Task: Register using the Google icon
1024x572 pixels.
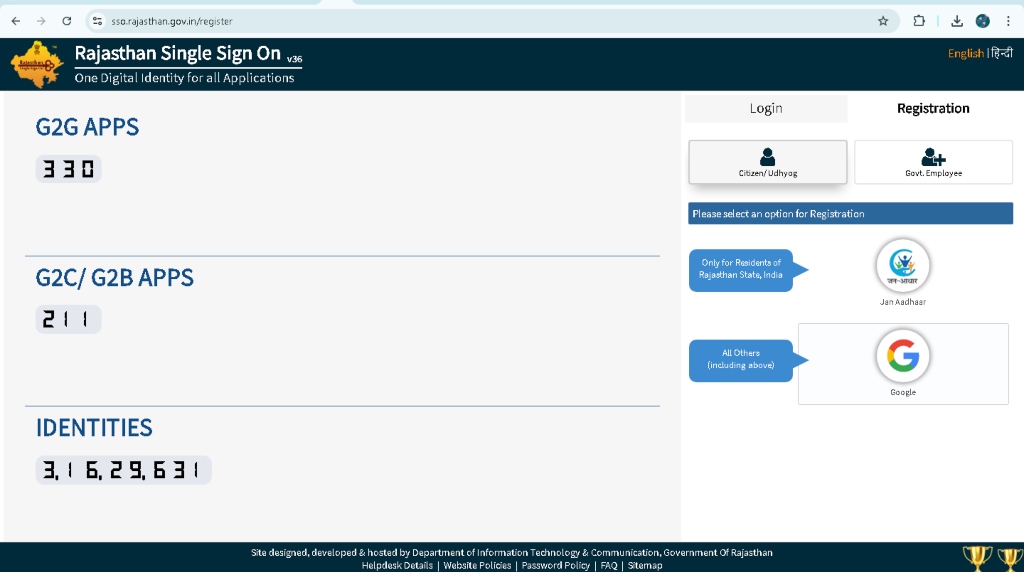Action: (903, 356)
